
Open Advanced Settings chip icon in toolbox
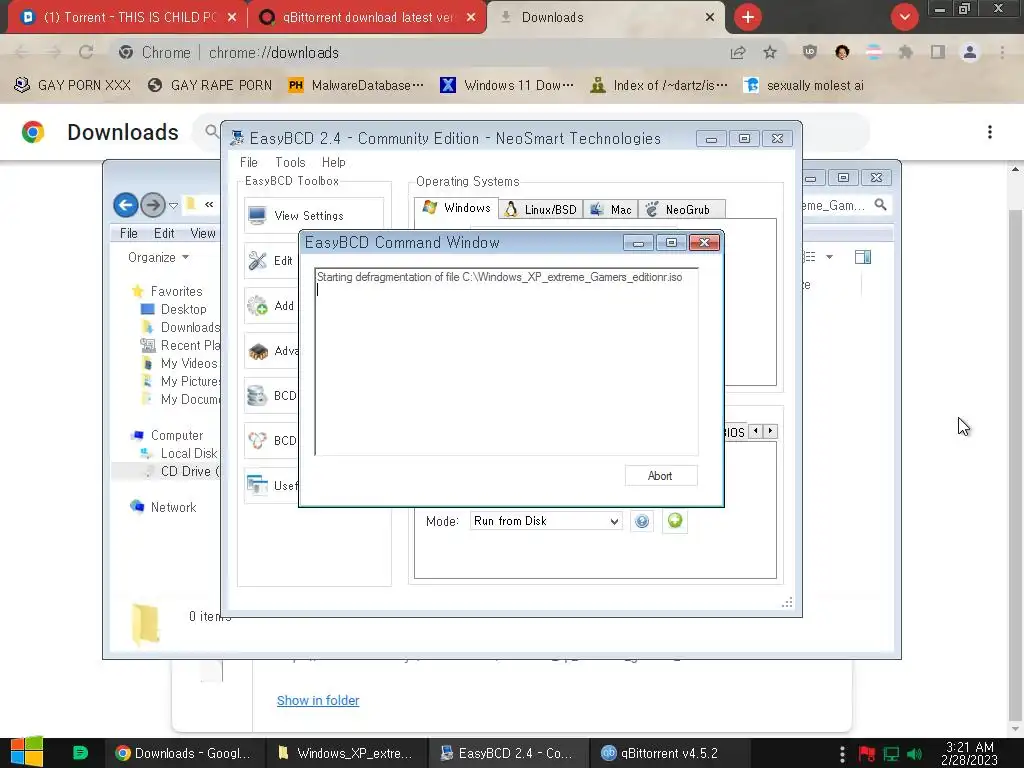pos(258,351)
